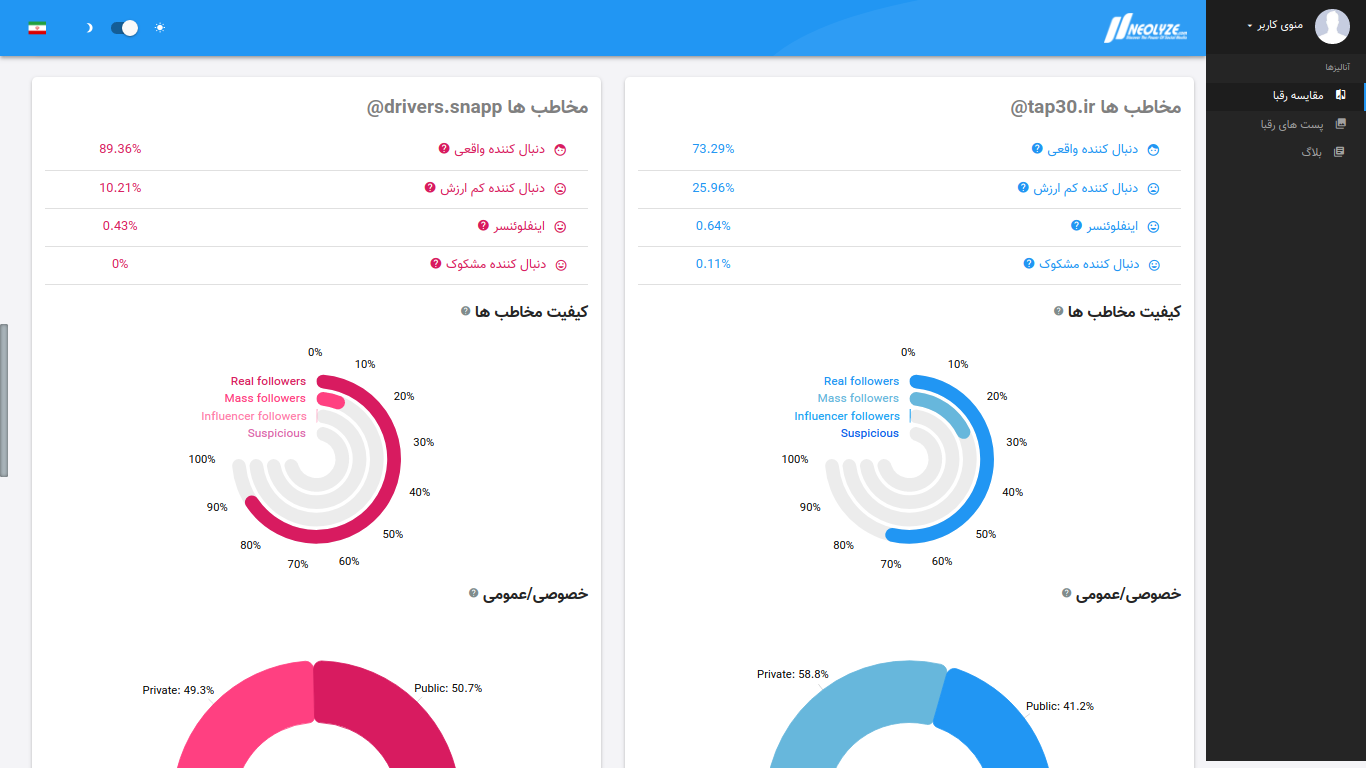Click the آنالیزها sidebar section label
Image resolution: width=1366 pixels, height=768 pixels.
click(x=1338, y=67)
